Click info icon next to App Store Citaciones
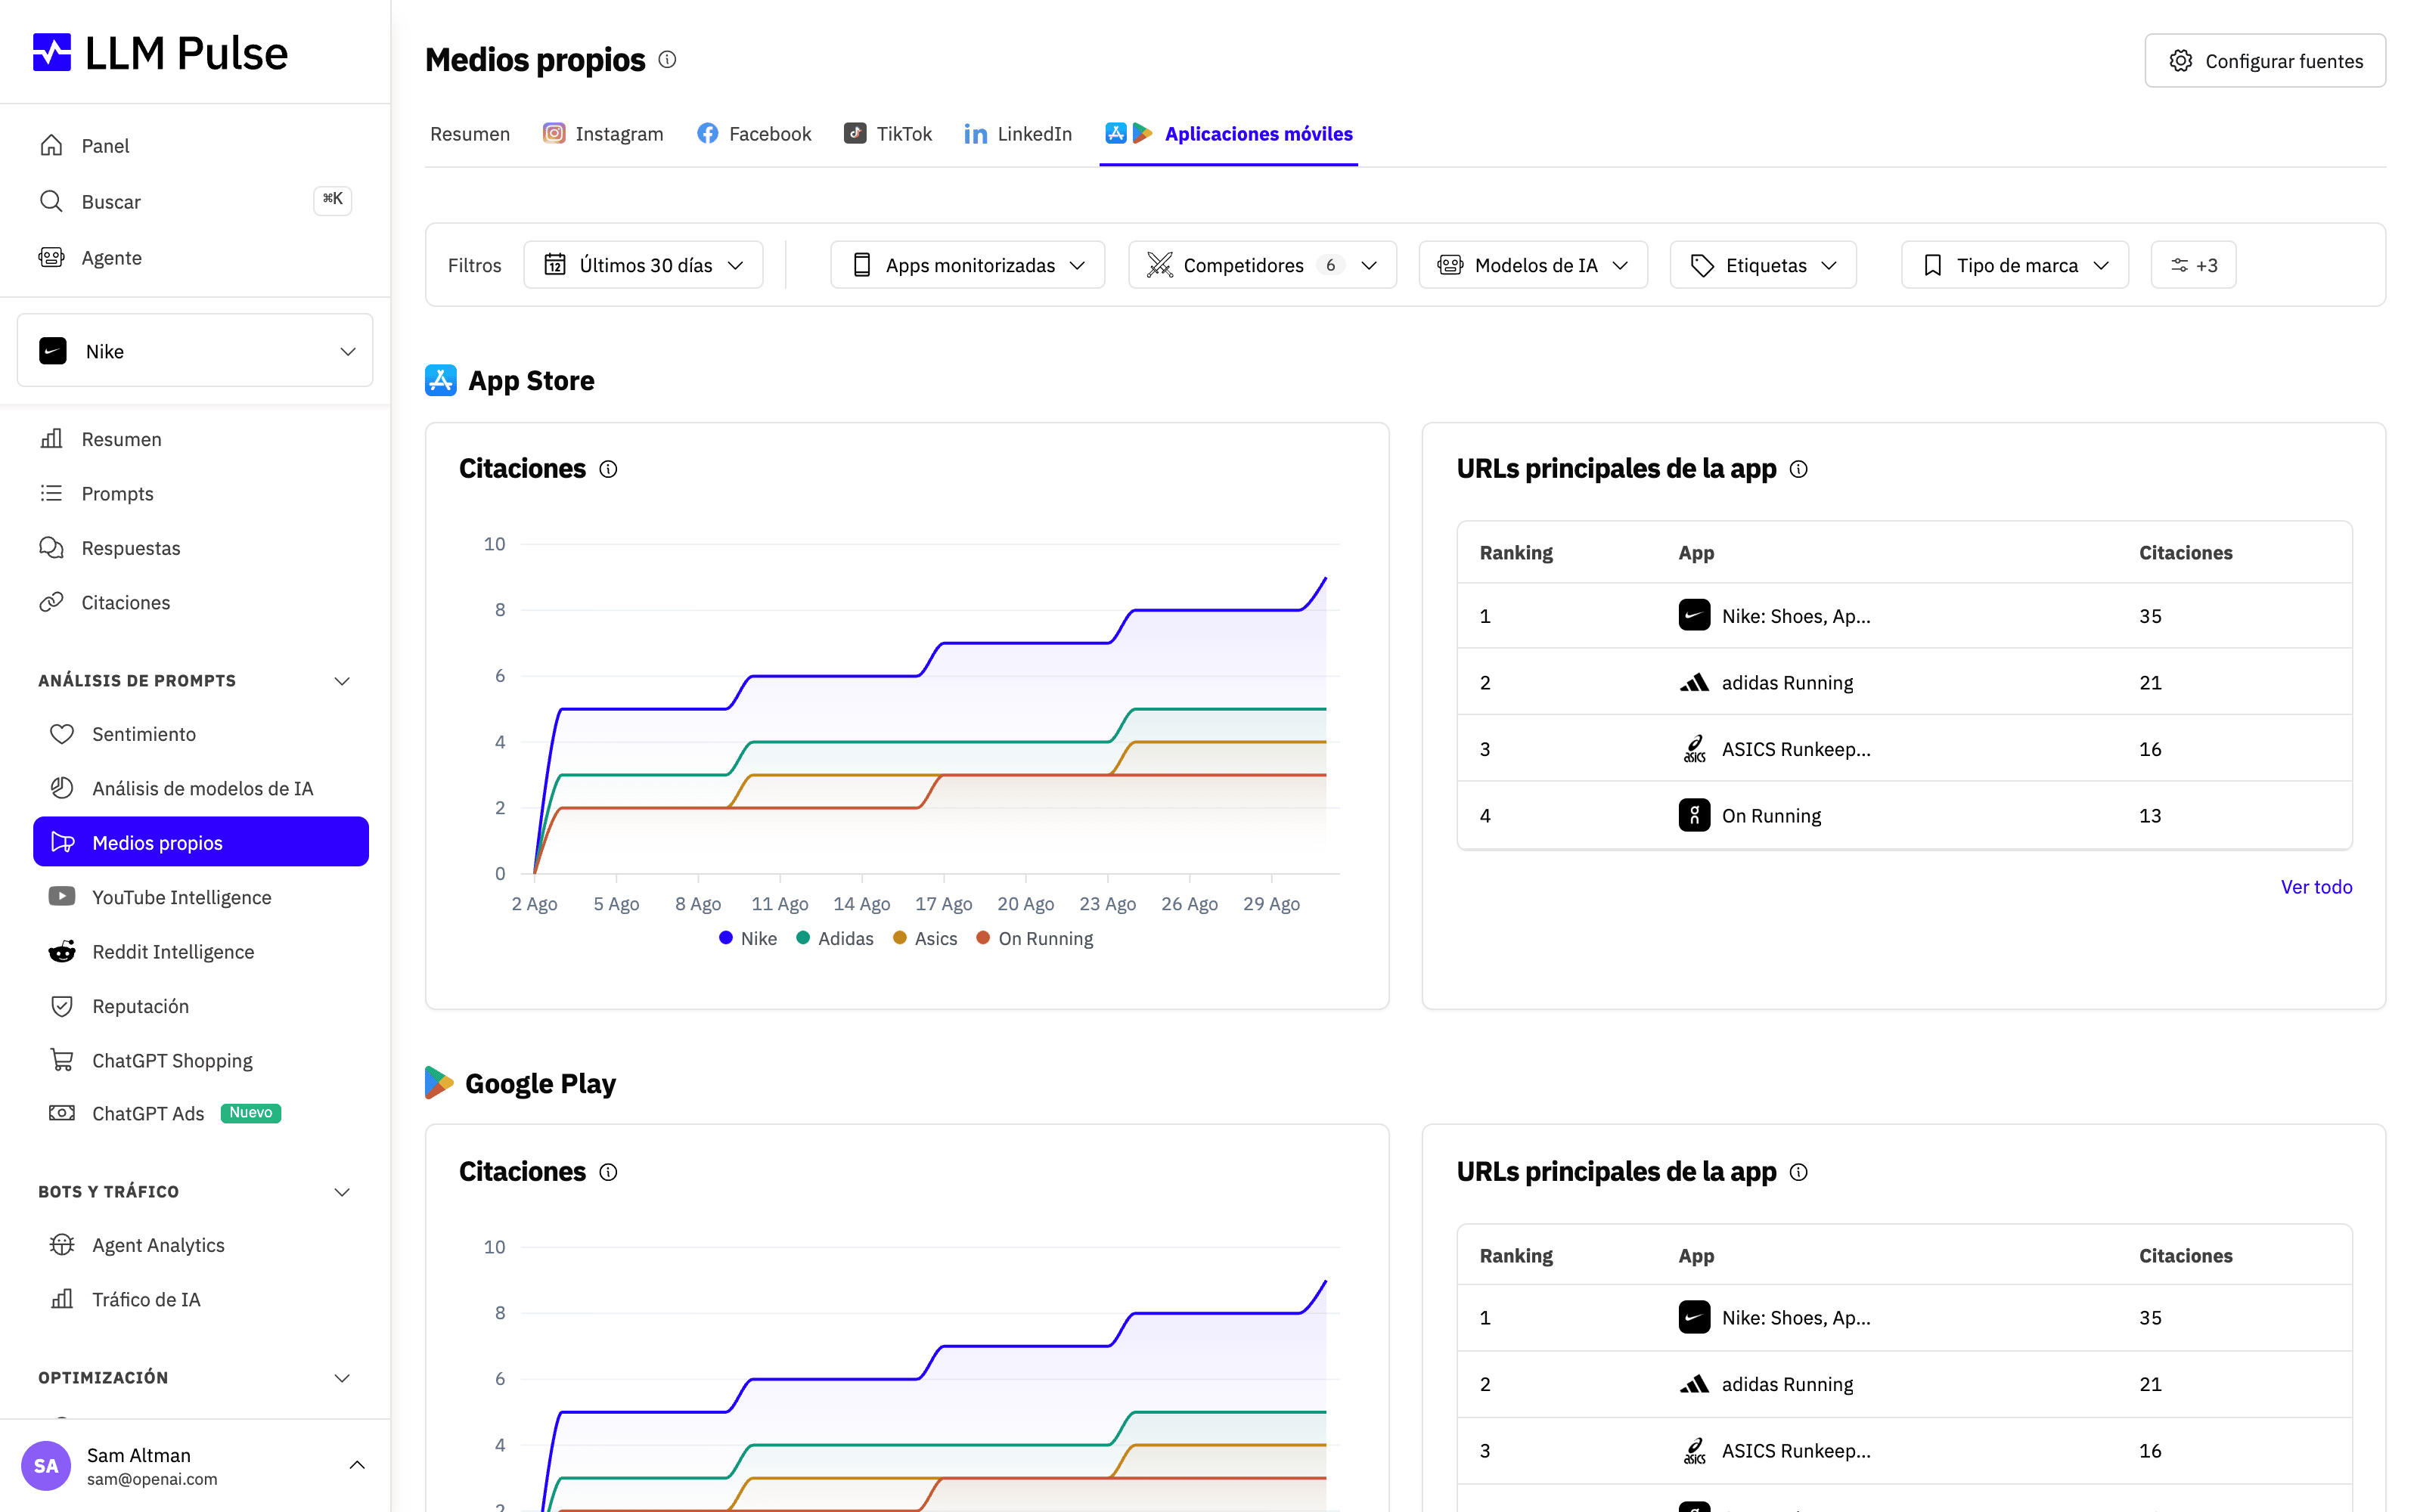The width and height of the screenshot is (2420, 1512). (608, 469)
